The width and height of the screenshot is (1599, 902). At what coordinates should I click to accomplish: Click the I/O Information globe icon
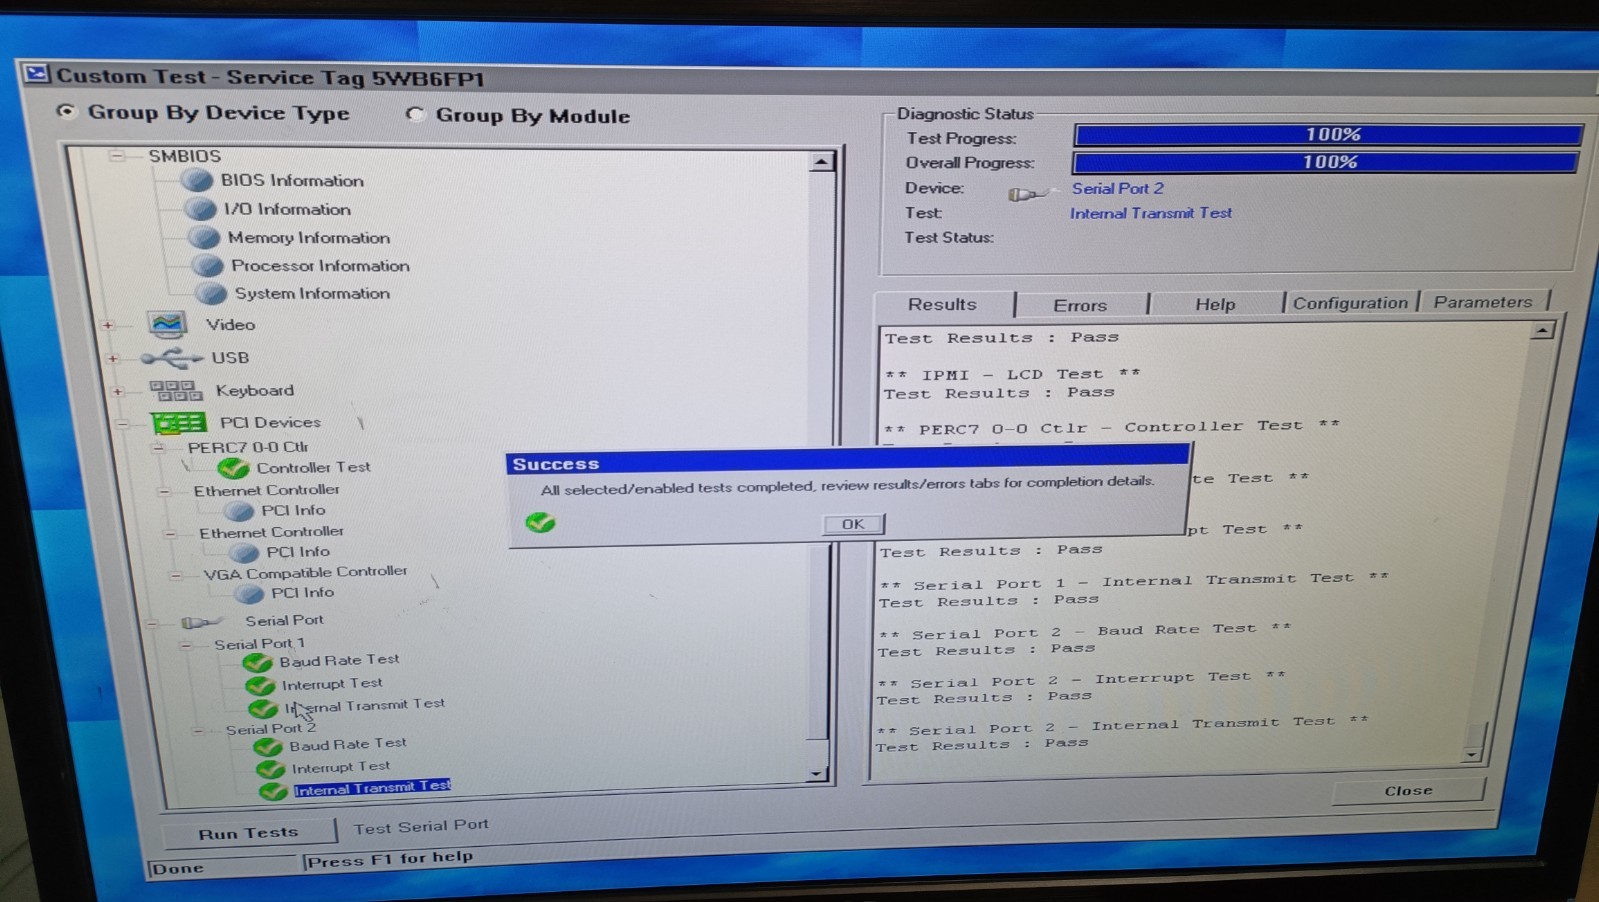pyautogui.click(x=200, y=208)
